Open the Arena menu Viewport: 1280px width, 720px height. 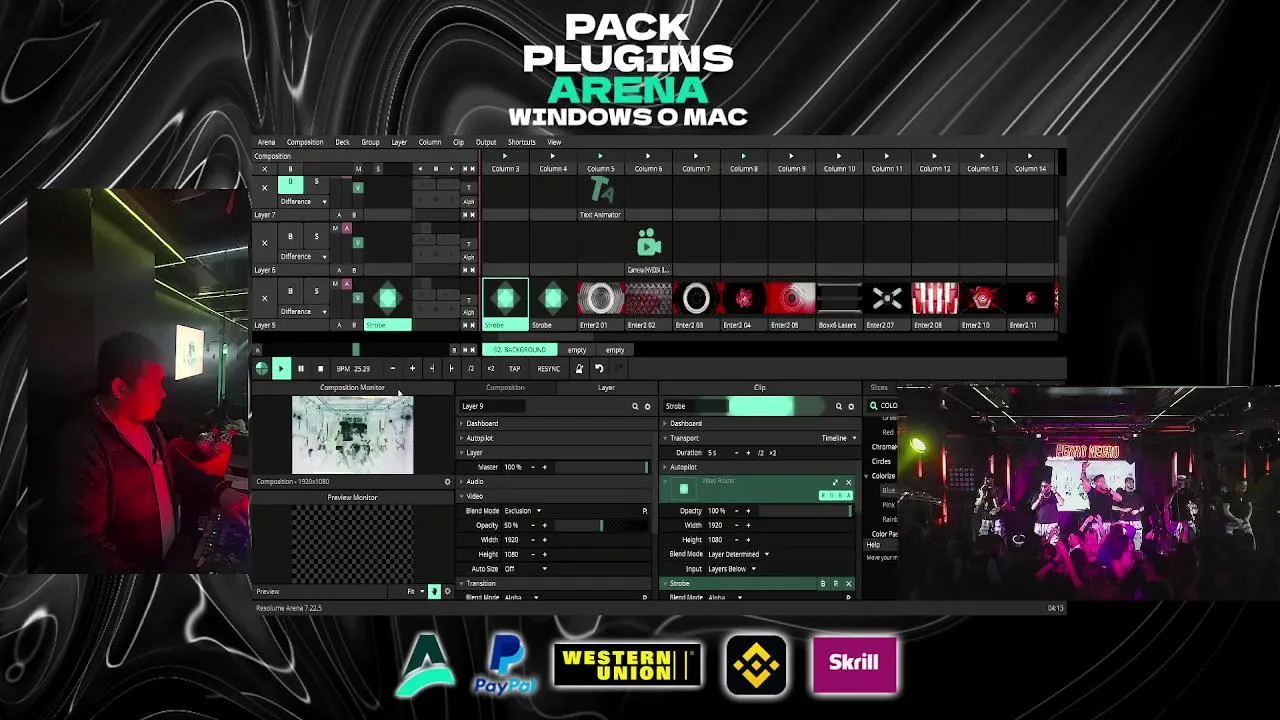[266, 142]
